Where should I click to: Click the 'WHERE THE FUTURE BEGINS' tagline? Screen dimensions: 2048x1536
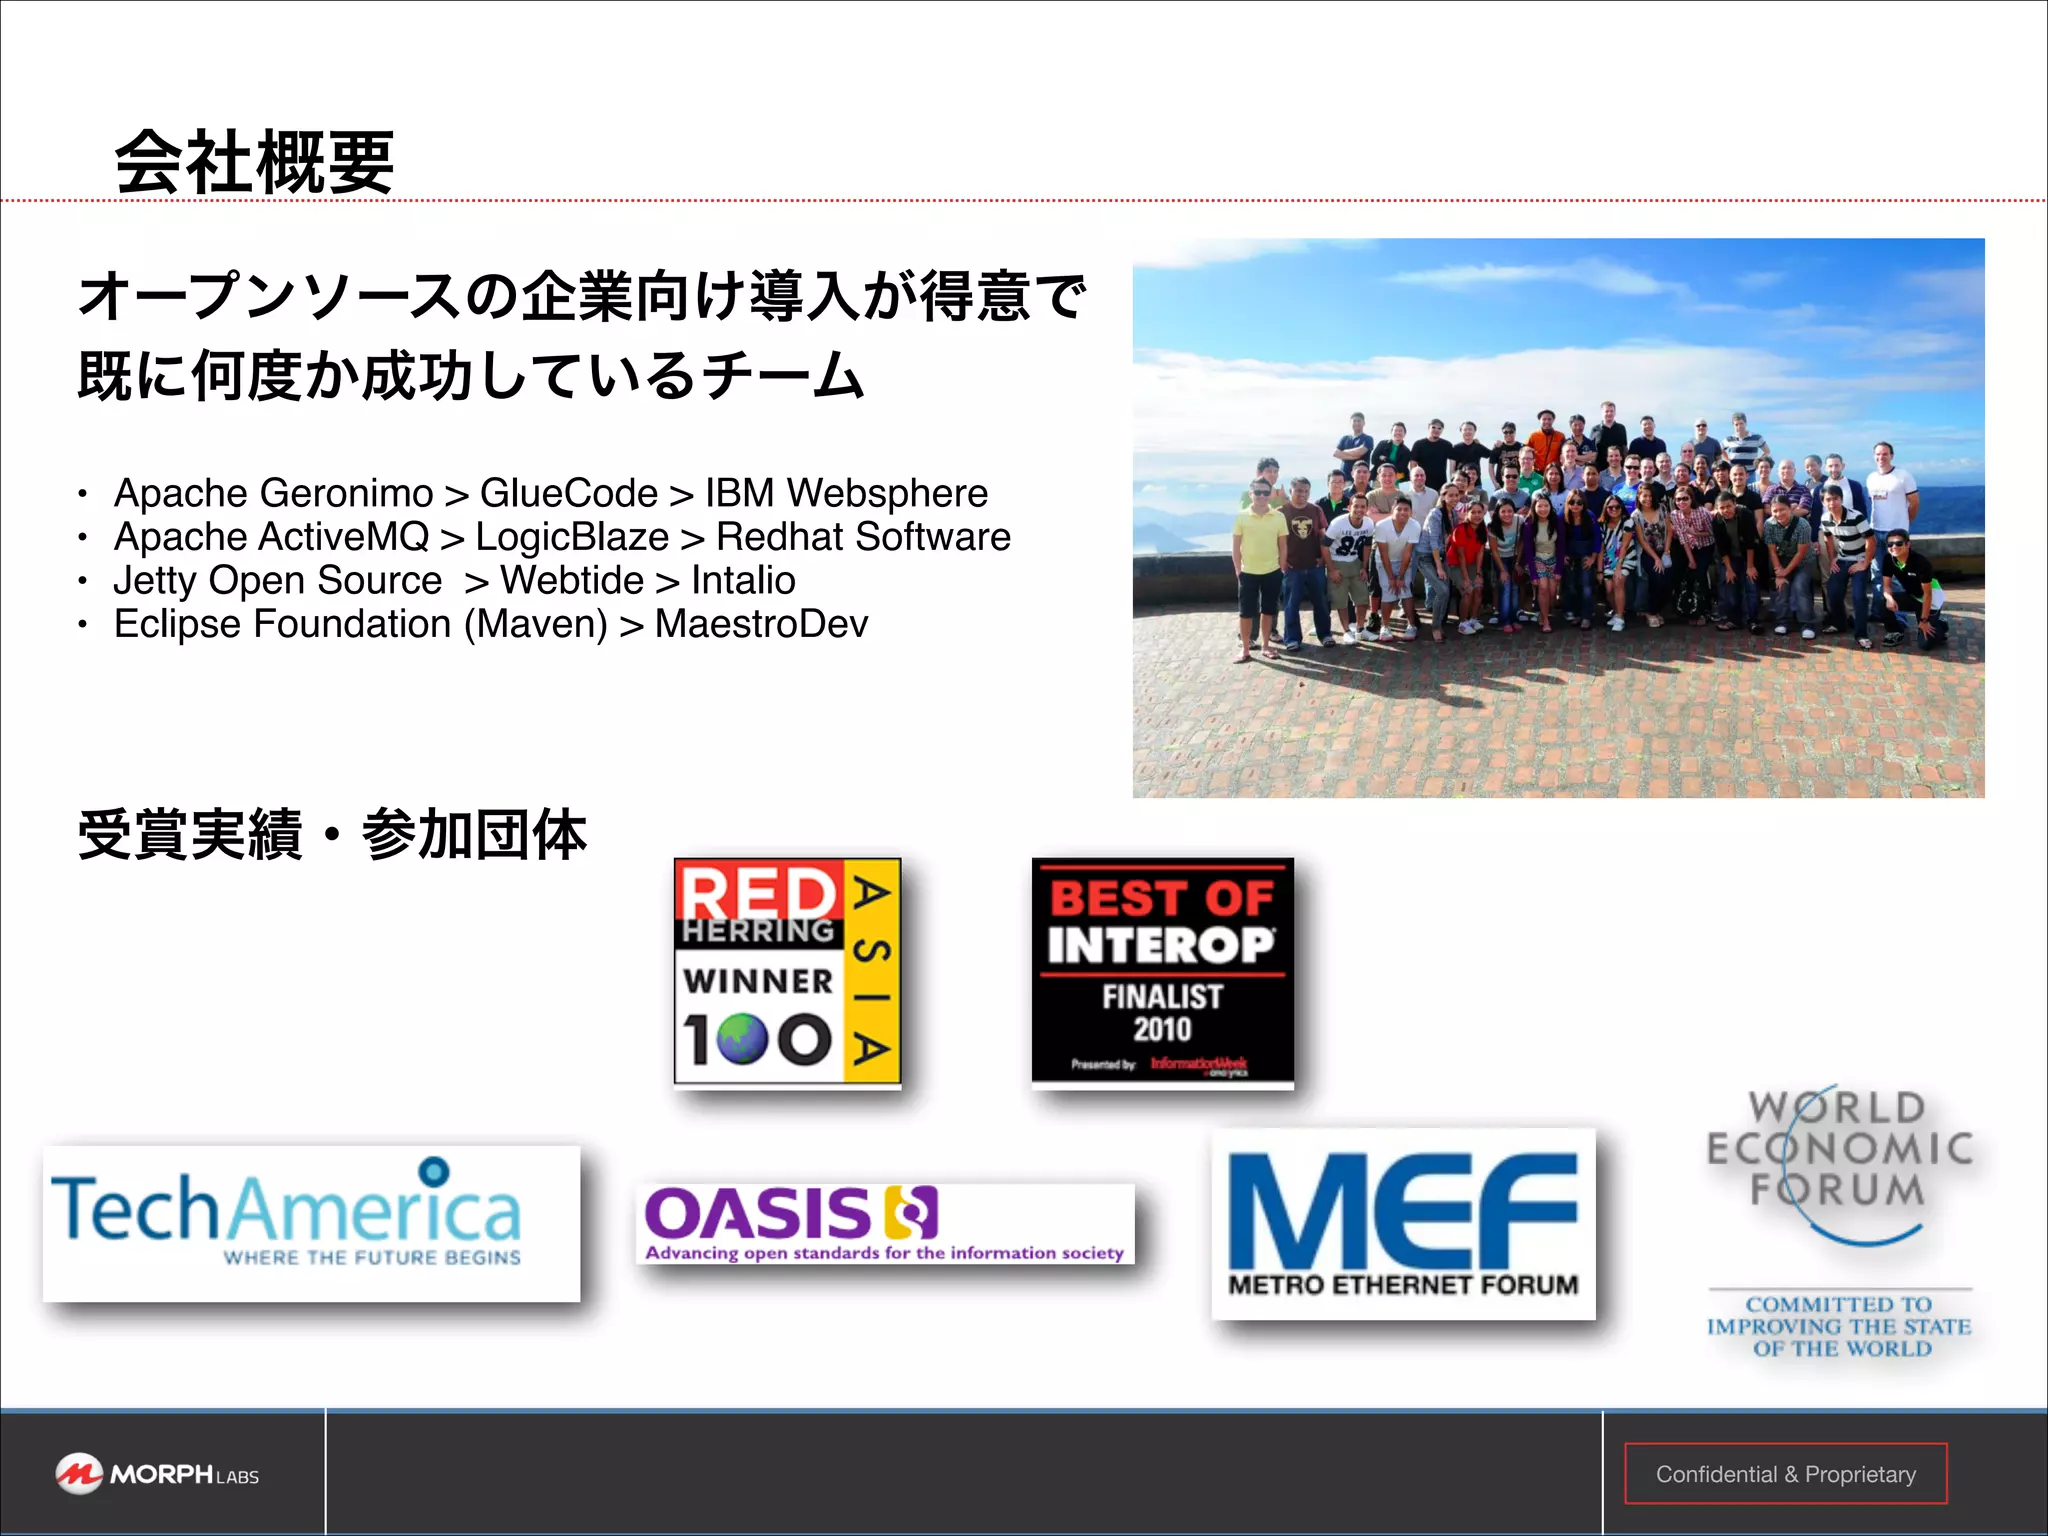[372, 1257]
